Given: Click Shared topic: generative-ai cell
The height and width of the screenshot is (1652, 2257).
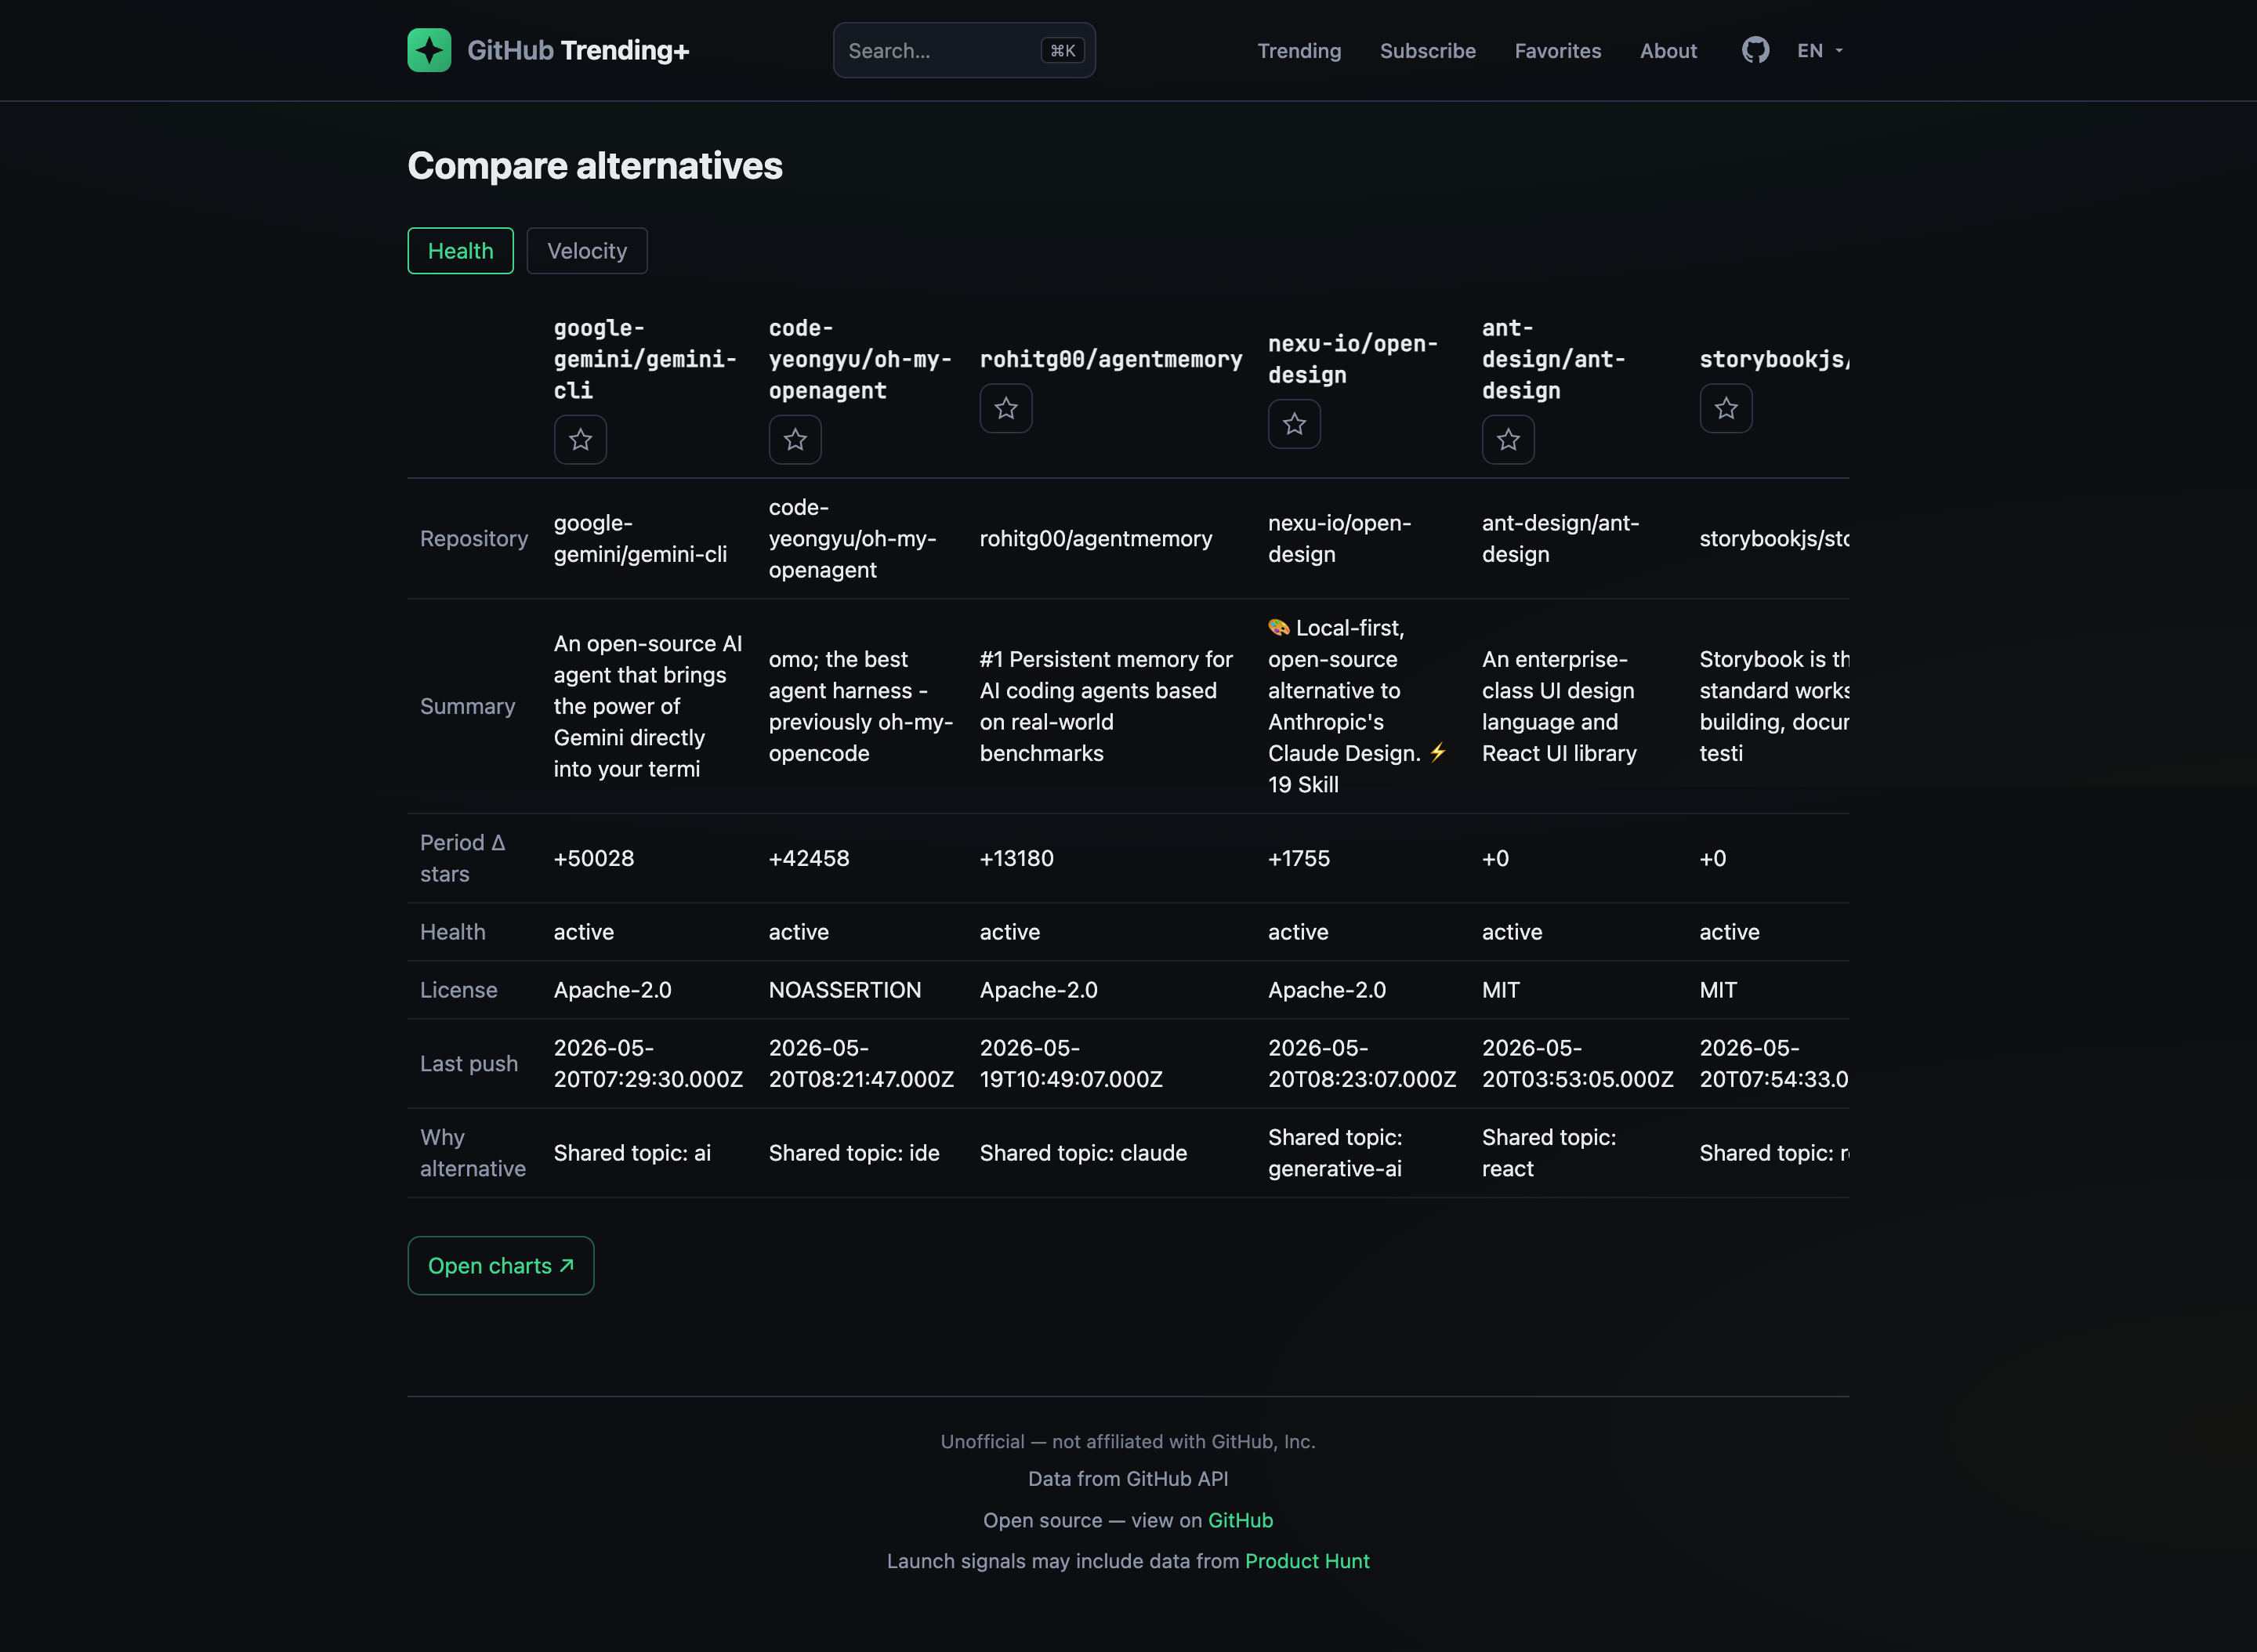Looking at the screenshot, I should [1335, 1153].
